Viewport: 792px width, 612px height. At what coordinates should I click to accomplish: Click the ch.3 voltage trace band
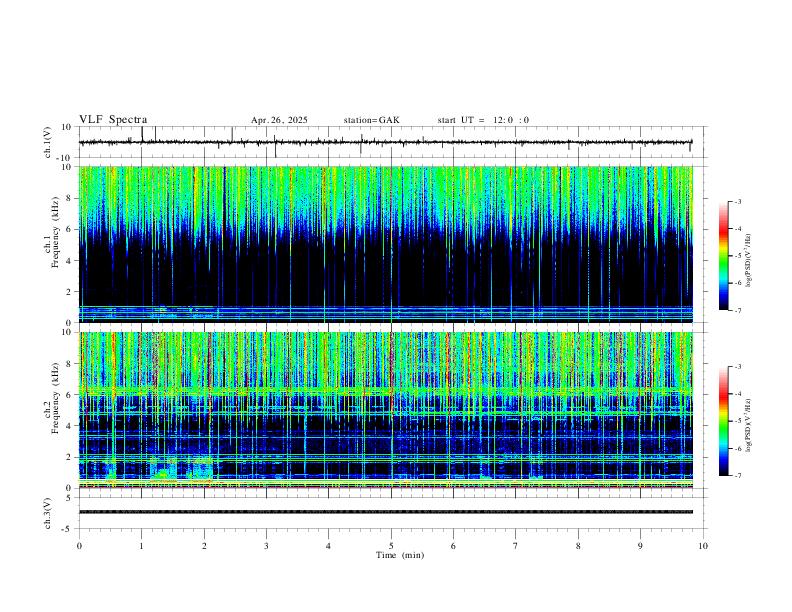point(386,512)
